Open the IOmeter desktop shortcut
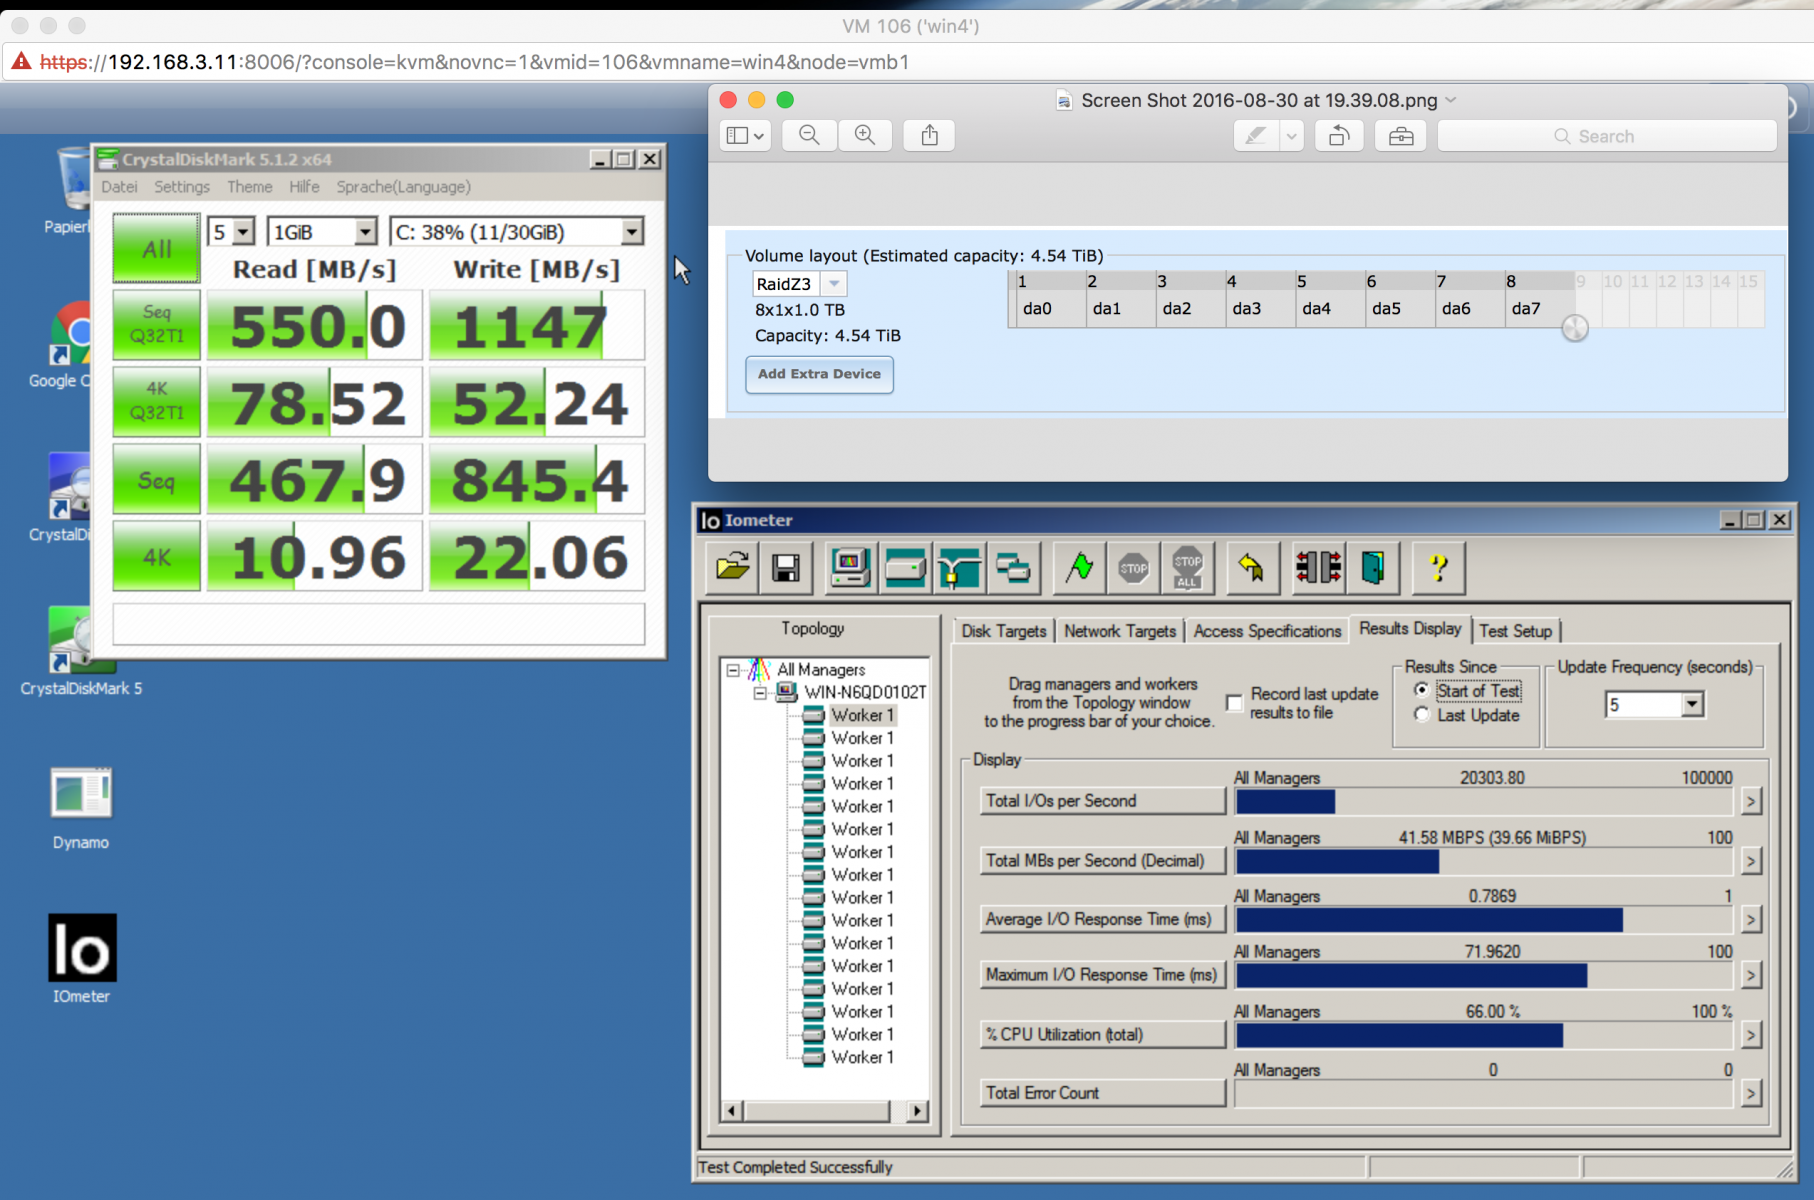Image resolution: width=1814 pixels, height=1200 pixels. 82,948
